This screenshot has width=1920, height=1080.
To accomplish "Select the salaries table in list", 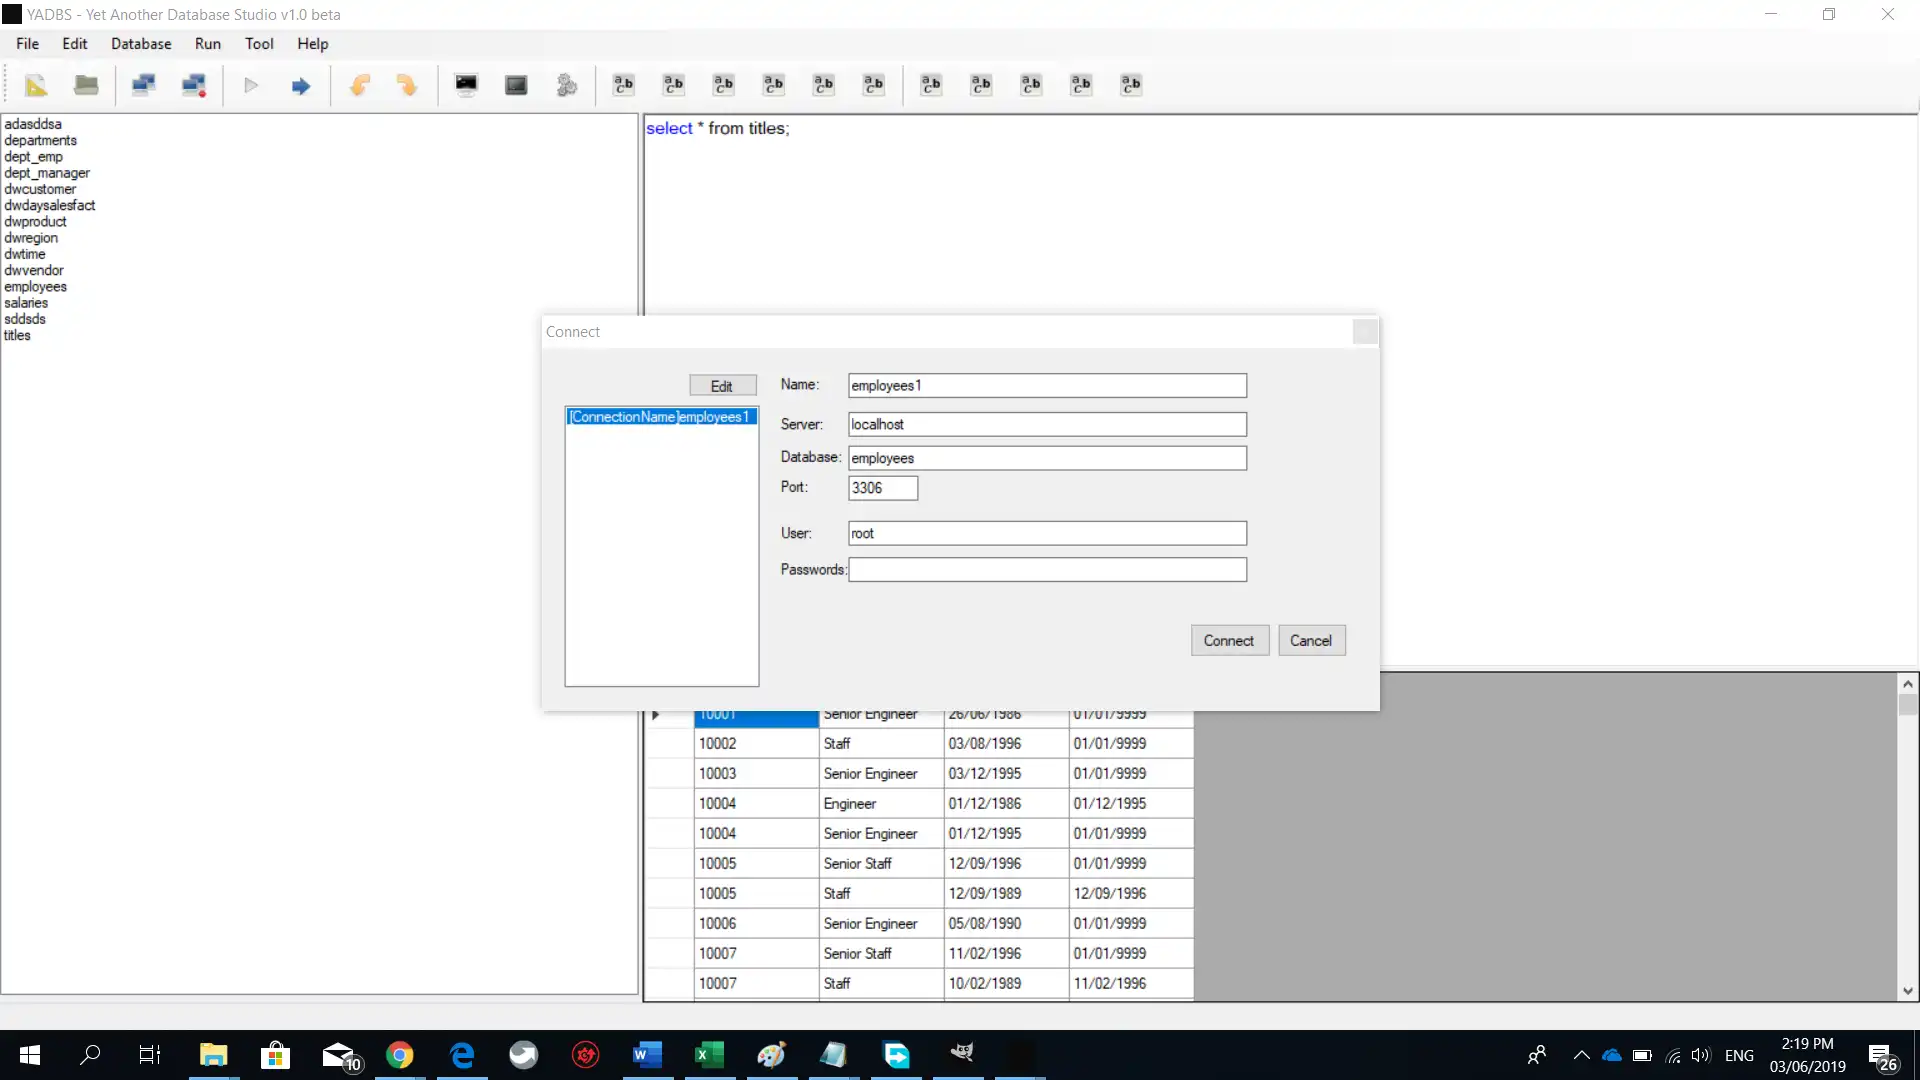I will point(26,303).
